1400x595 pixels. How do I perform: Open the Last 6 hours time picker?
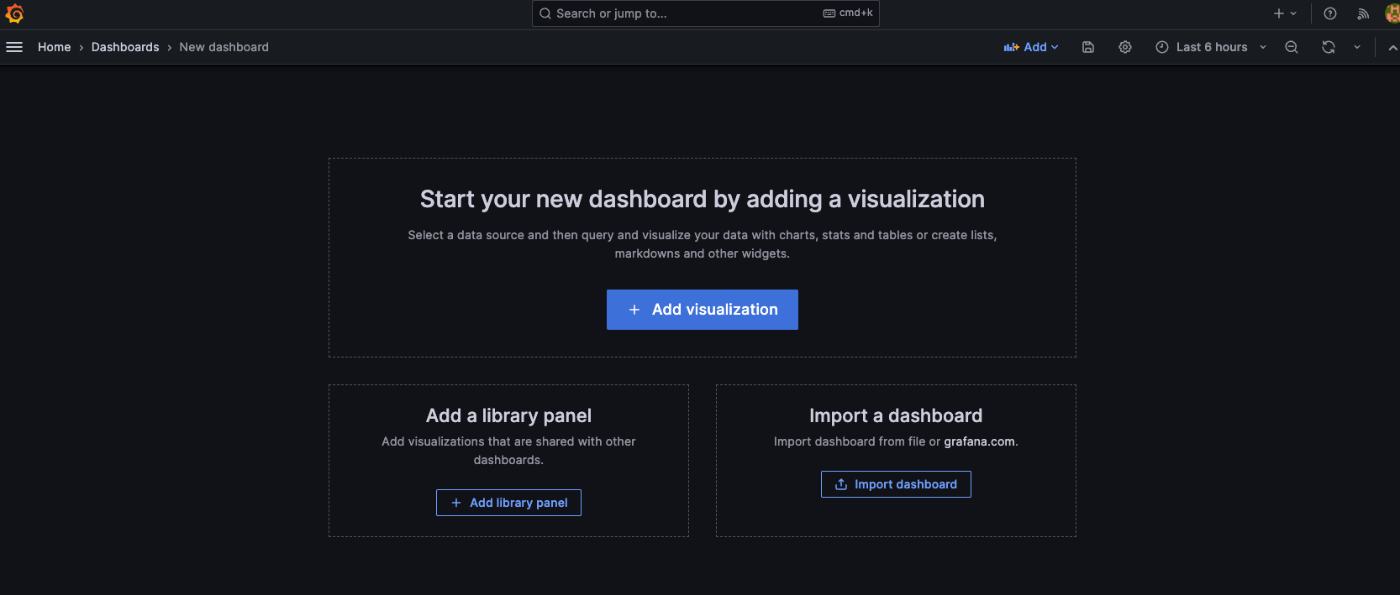1211,47
